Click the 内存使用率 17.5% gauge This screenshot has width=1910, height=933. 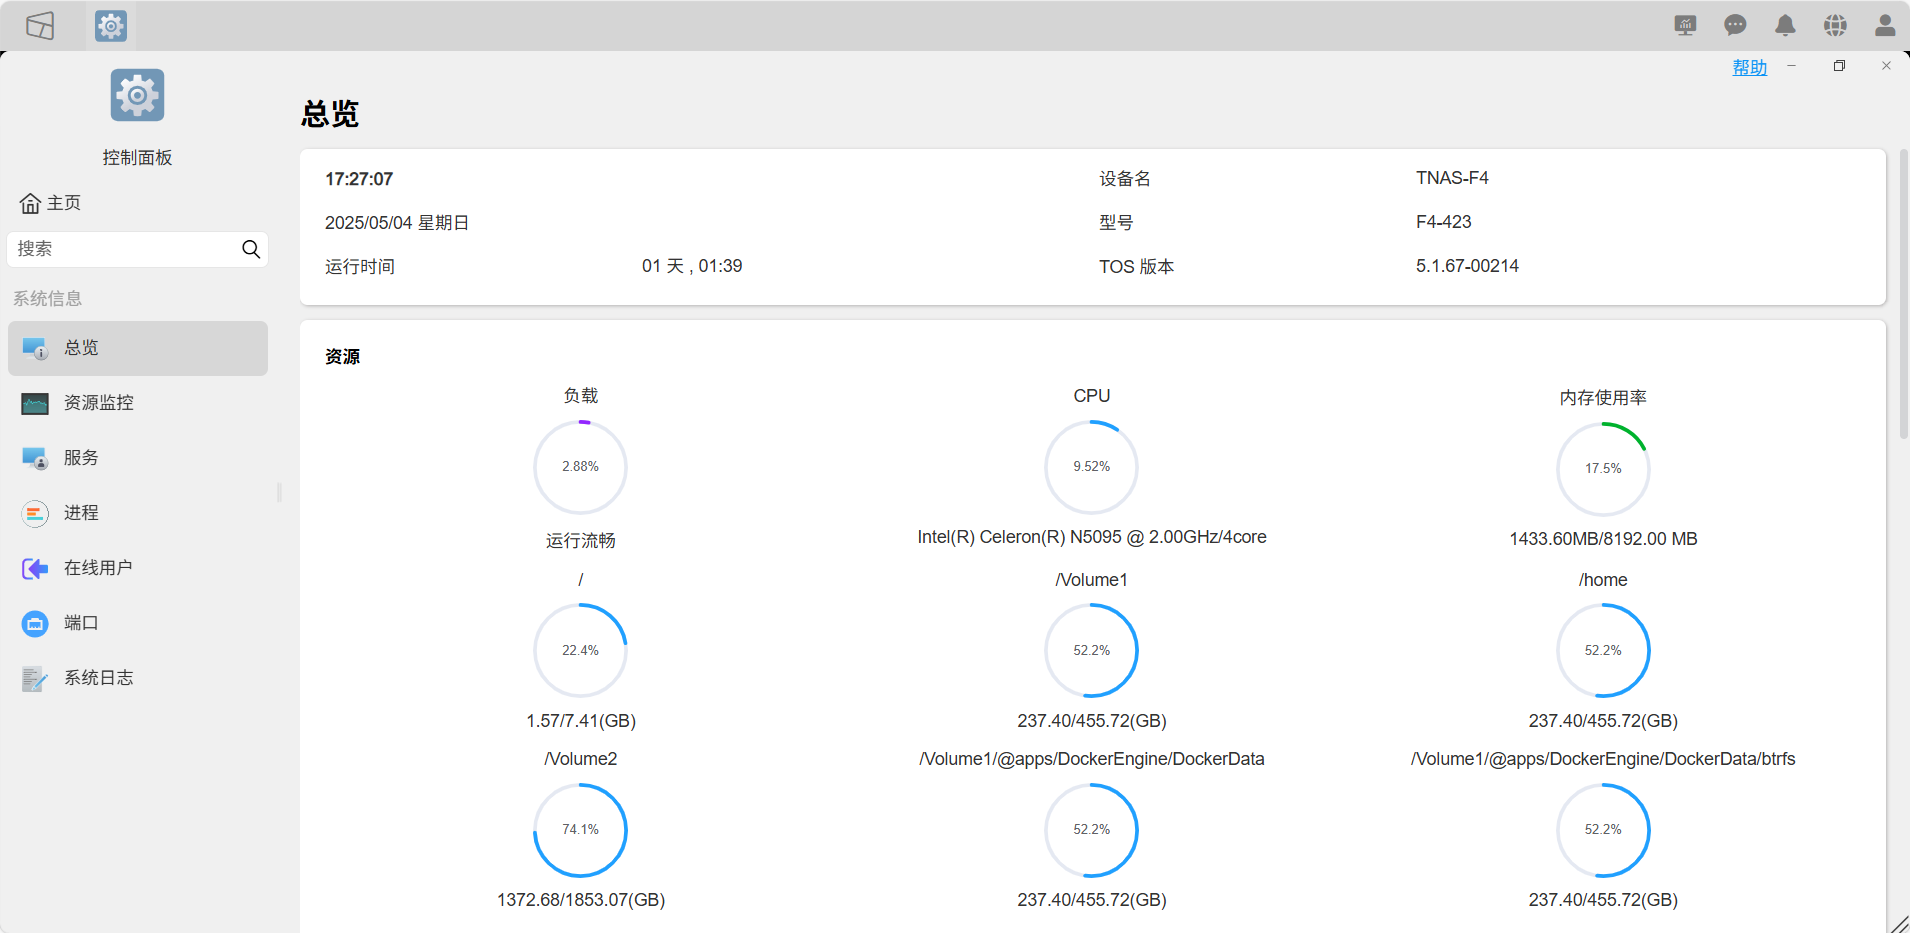pos(1603,469)
